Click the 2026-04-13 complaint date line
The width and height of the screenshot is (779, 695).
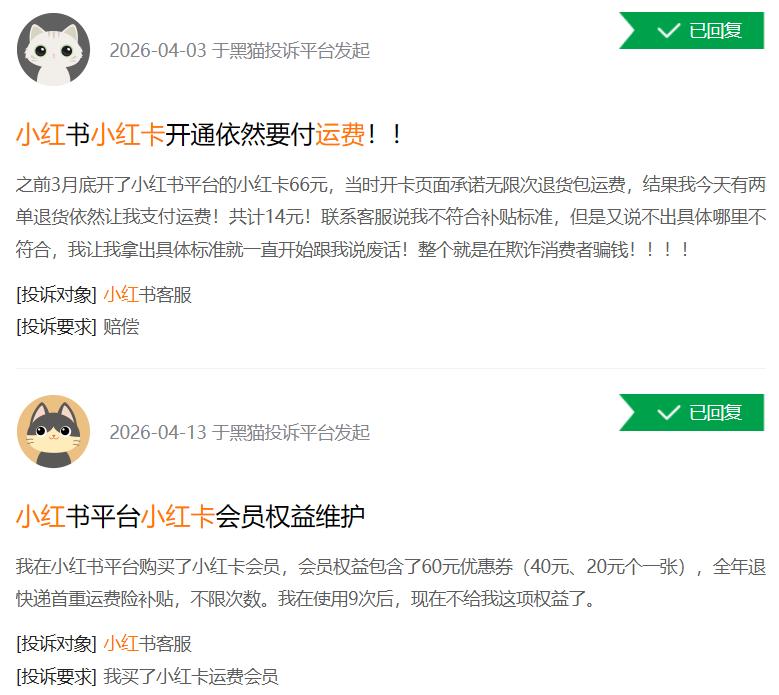[x=239, y=432]
